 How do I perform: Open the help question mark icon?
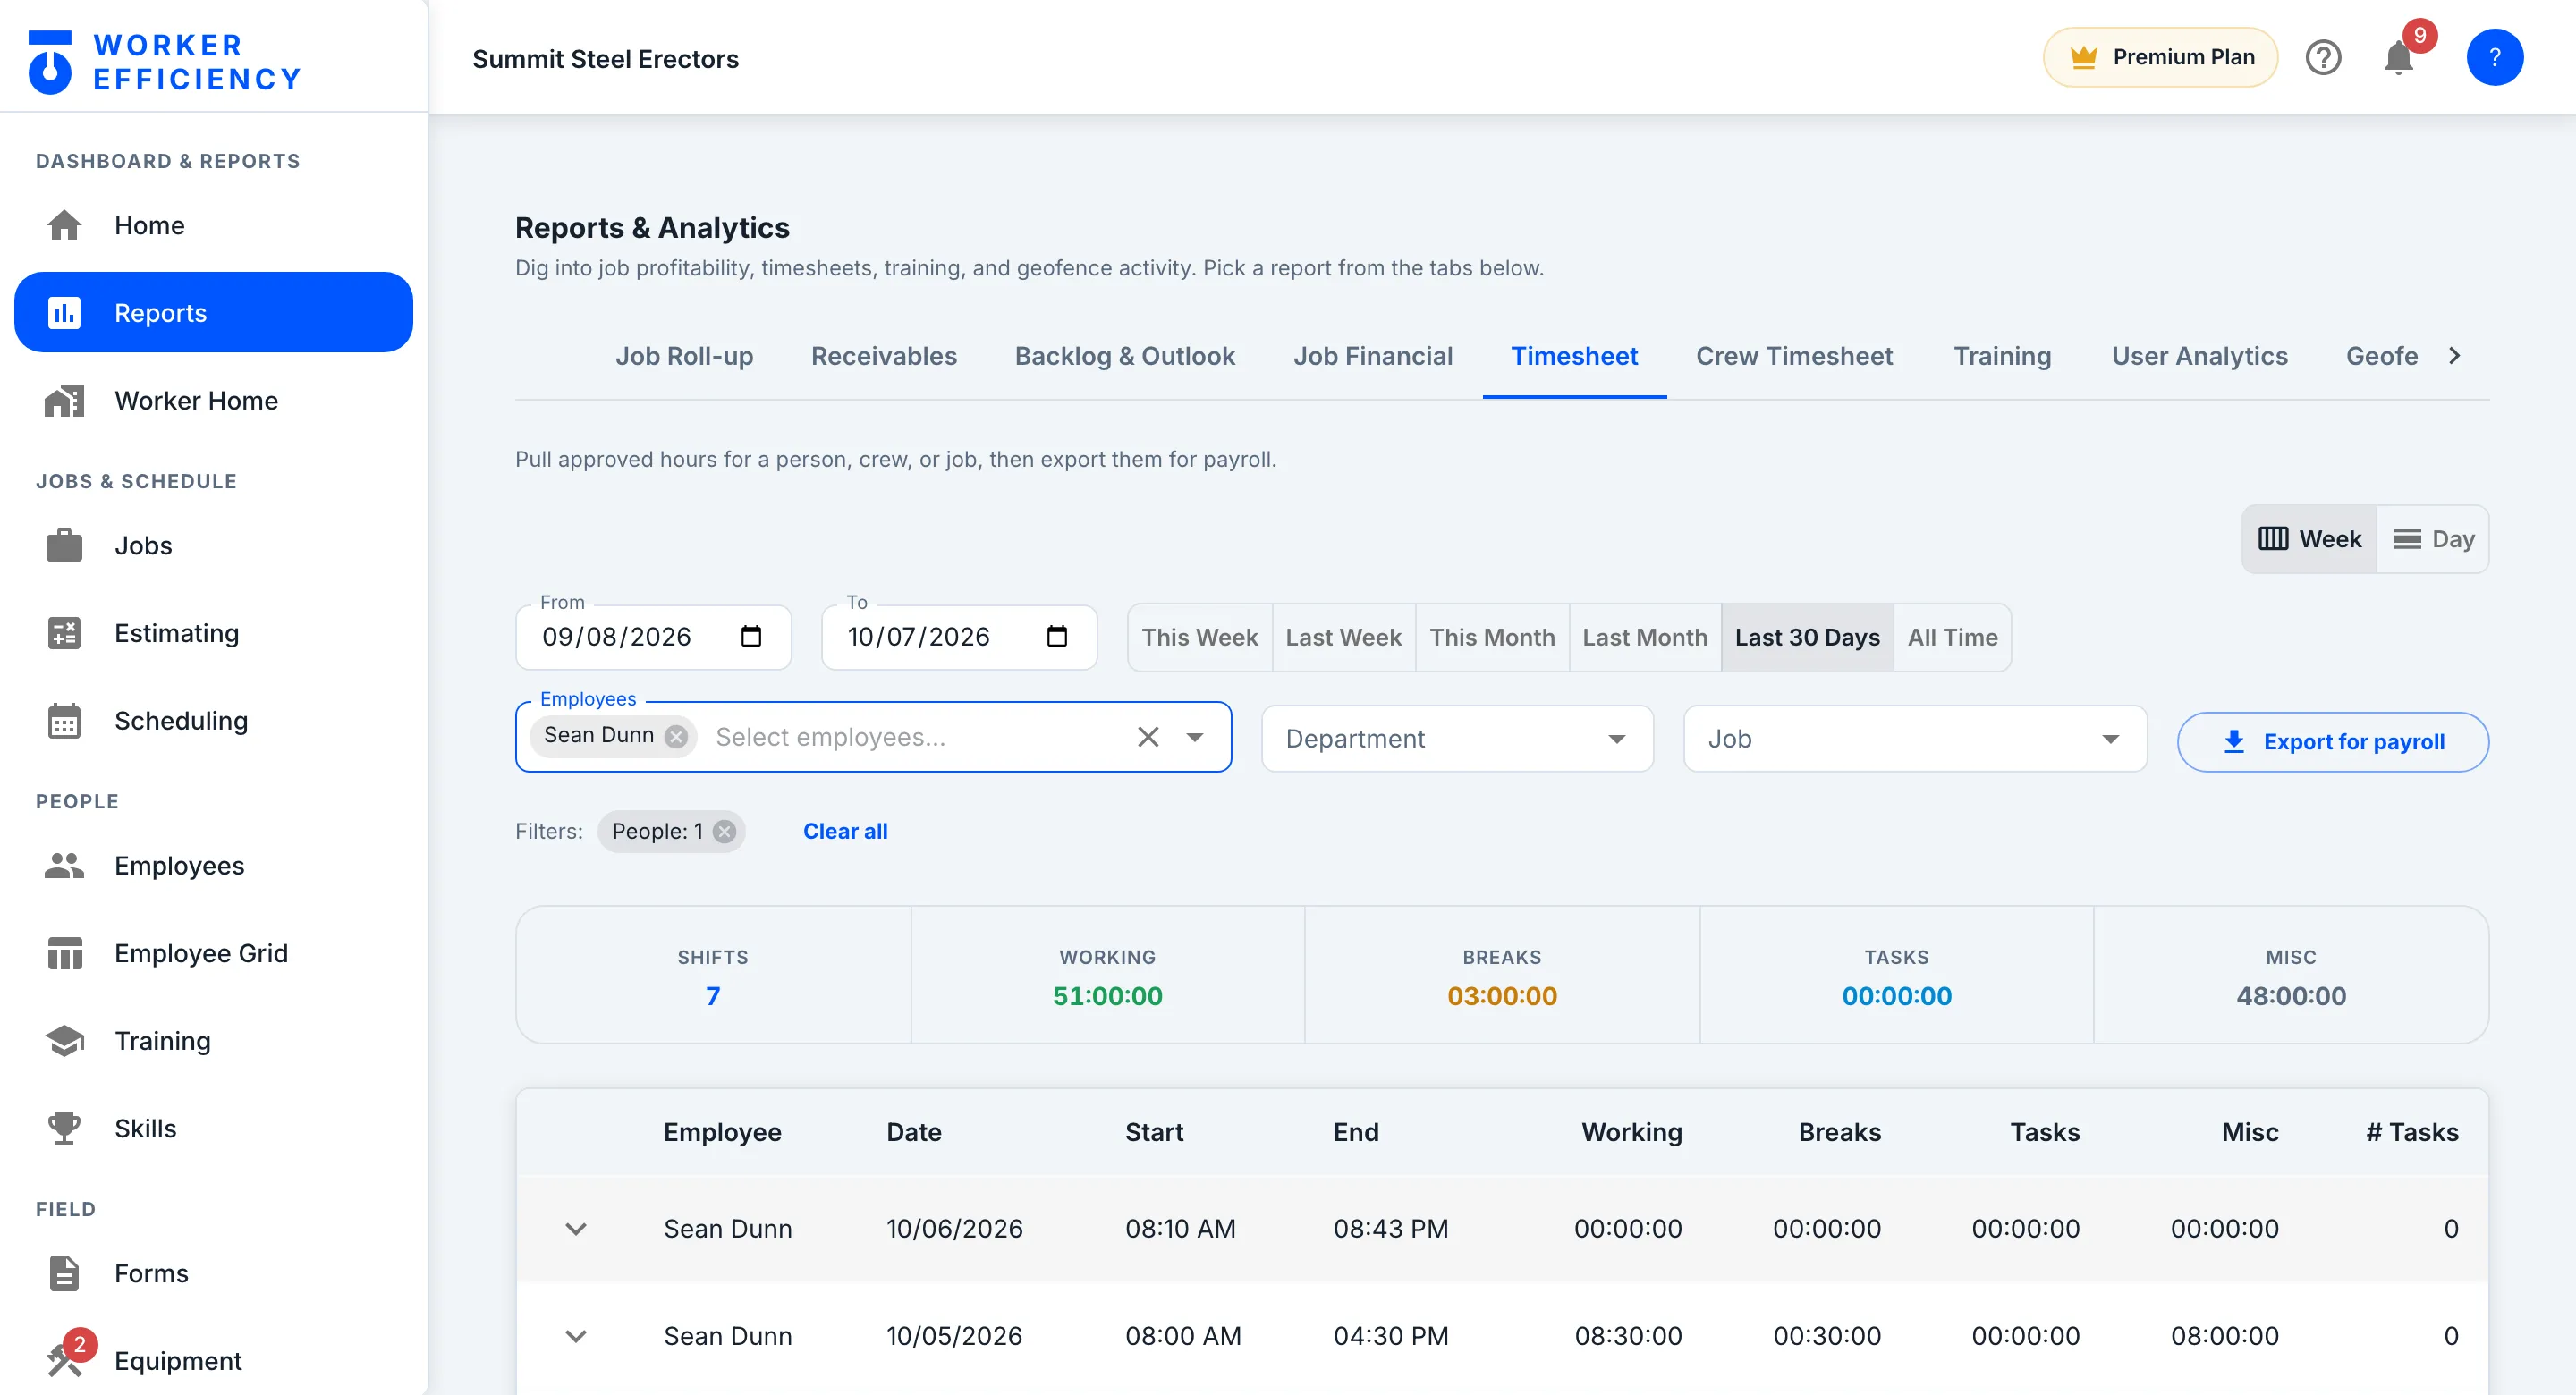tap(2323, 57)
